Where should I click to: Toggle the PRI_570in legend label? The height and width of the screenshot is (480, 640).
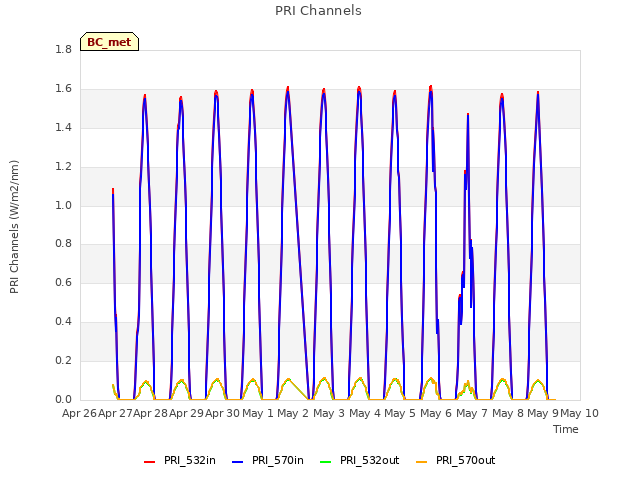(278, 460)
